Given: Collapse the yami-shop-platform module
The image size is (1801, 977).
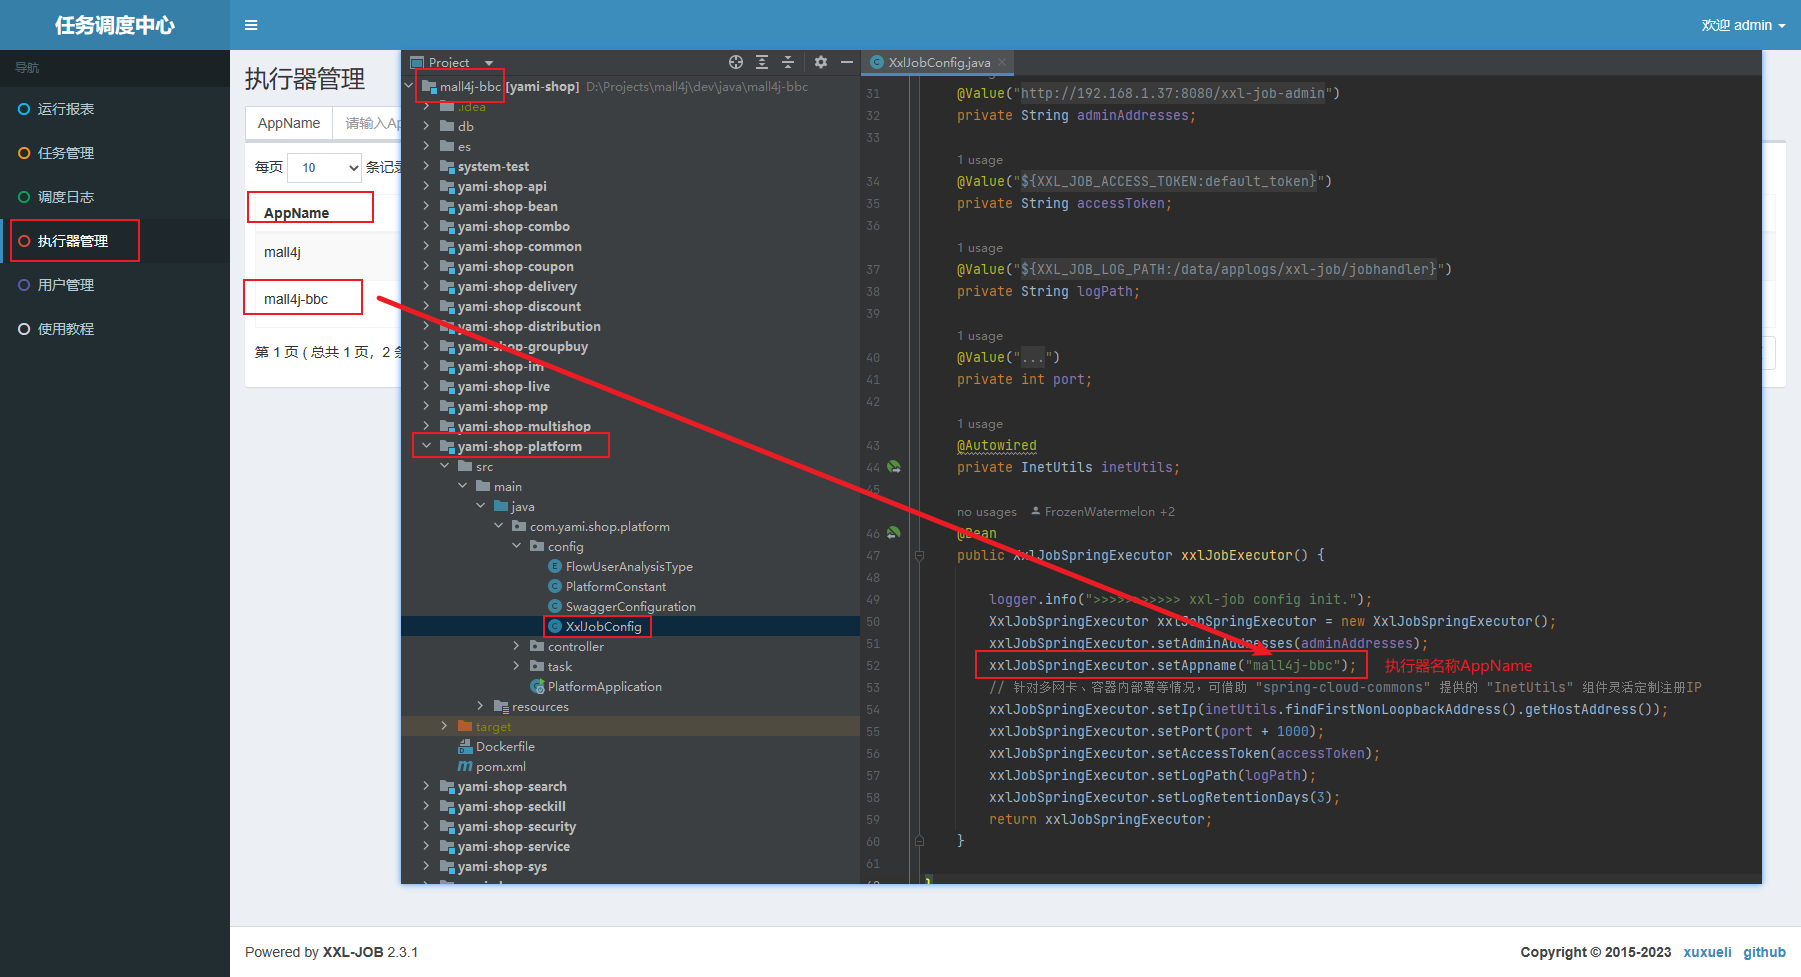Looking at the screenshot, I should (427, 447).
